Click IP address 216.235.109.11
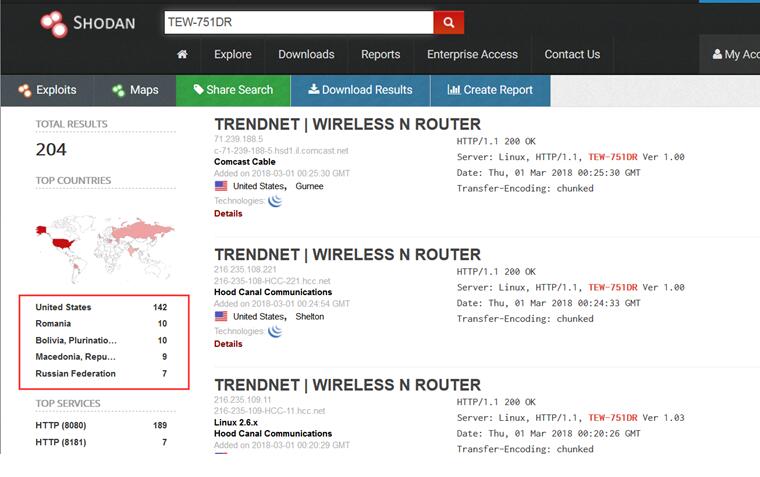 click(242, 400)
